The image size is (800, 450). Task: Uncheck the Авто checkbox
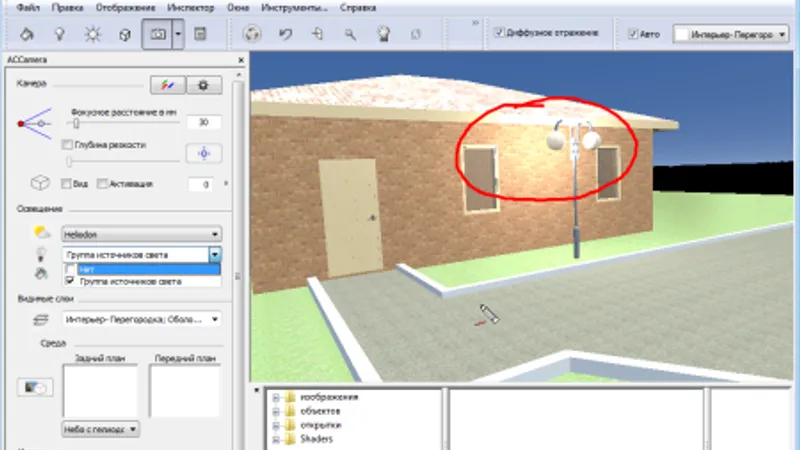pyautogui.click(x=633, y=34)
